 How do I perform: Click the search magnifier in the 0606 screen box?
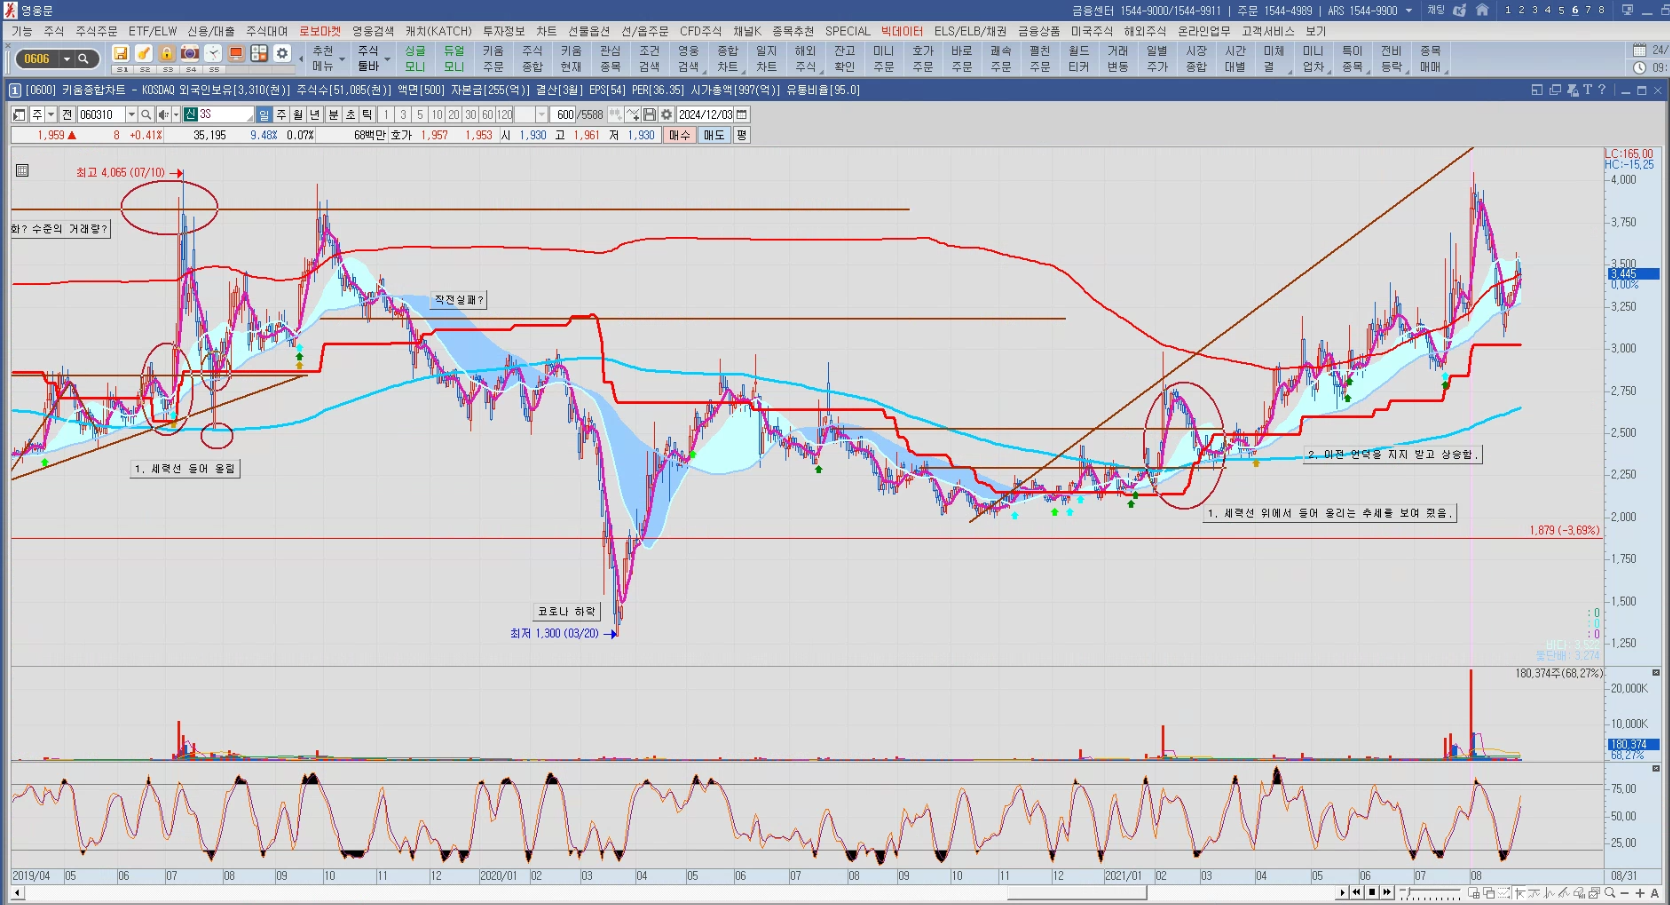pos(84,59)
